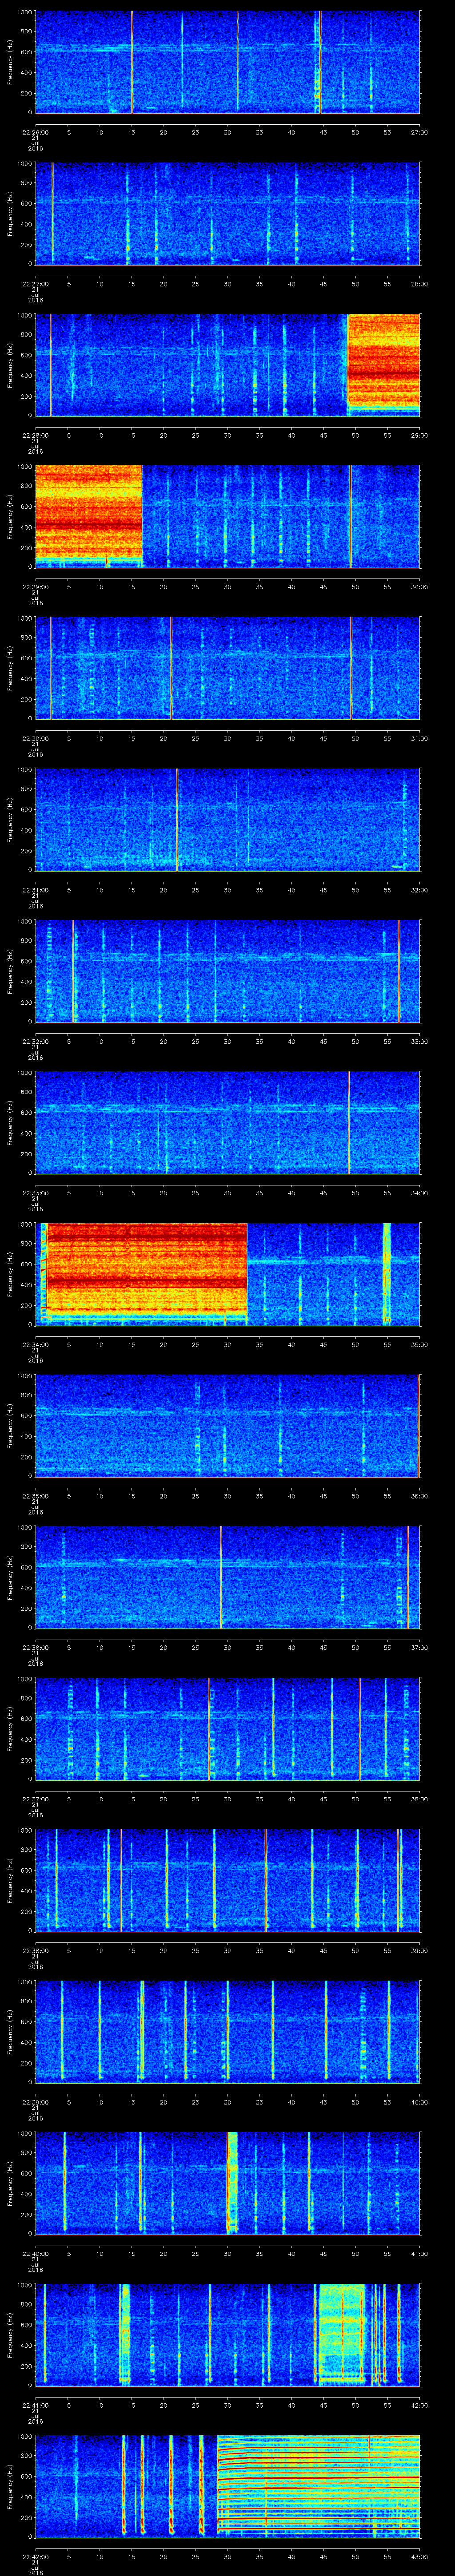Click the spectrogram panel starting at 22:32:00
This screenshot has height=2576, width=455.
pos(227,971)
